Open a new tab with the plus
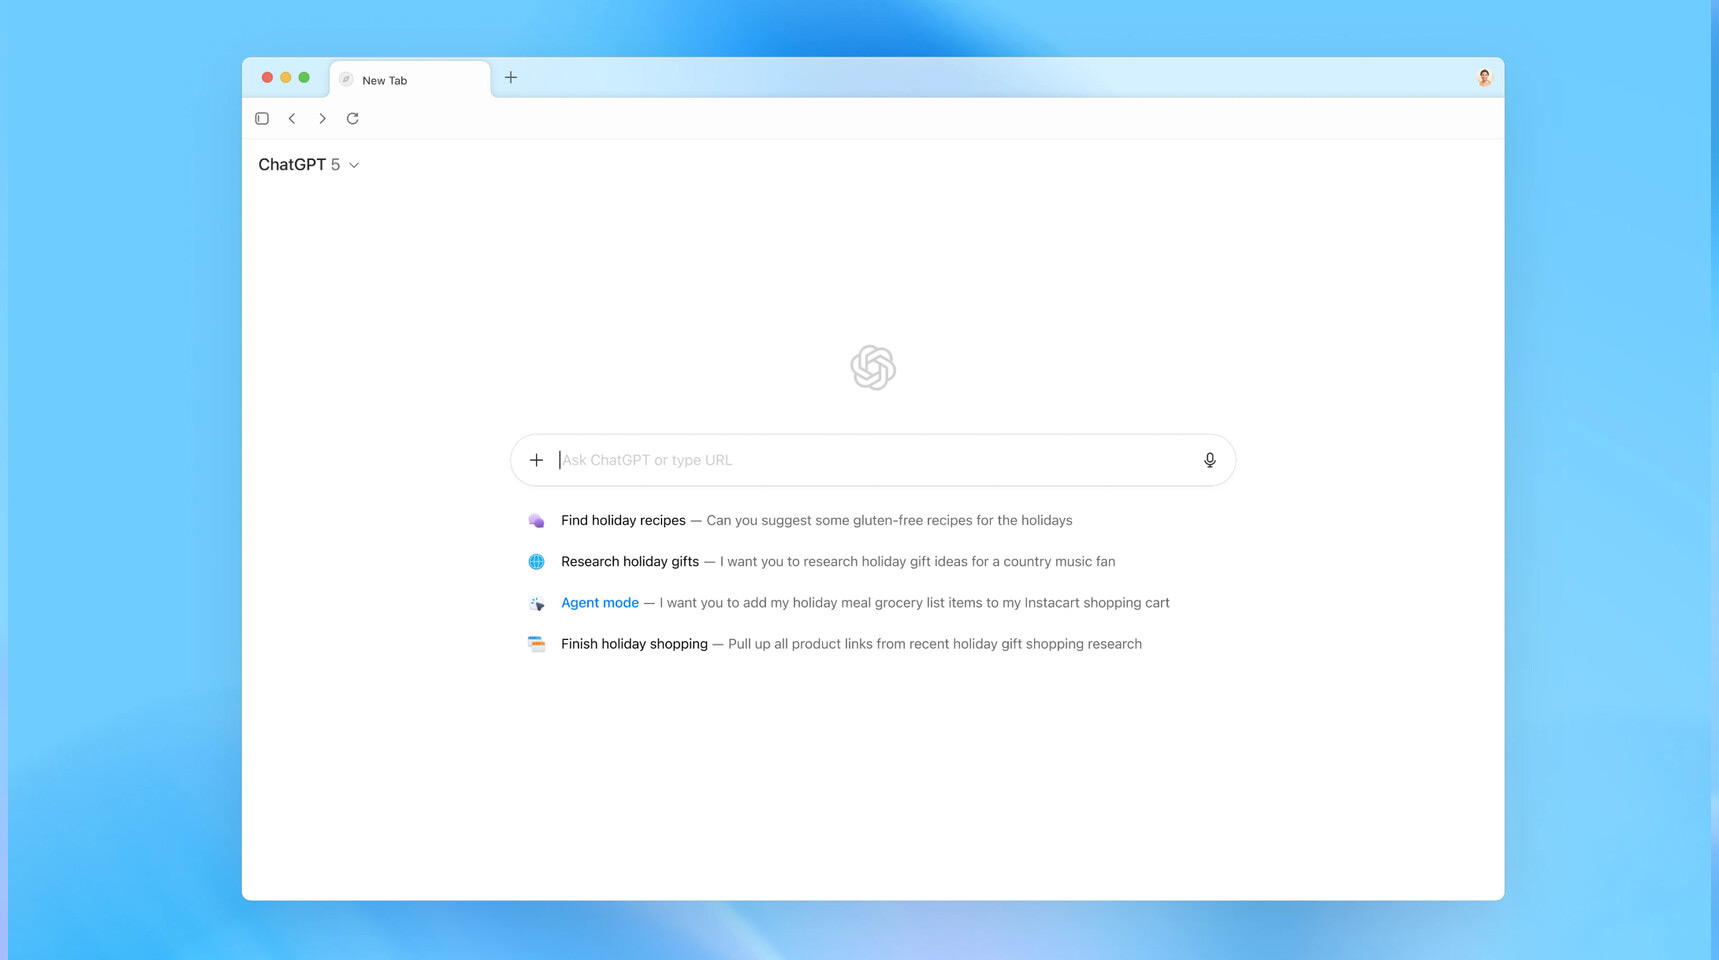This screenshot has width=1719, height=960. point(511,77)
